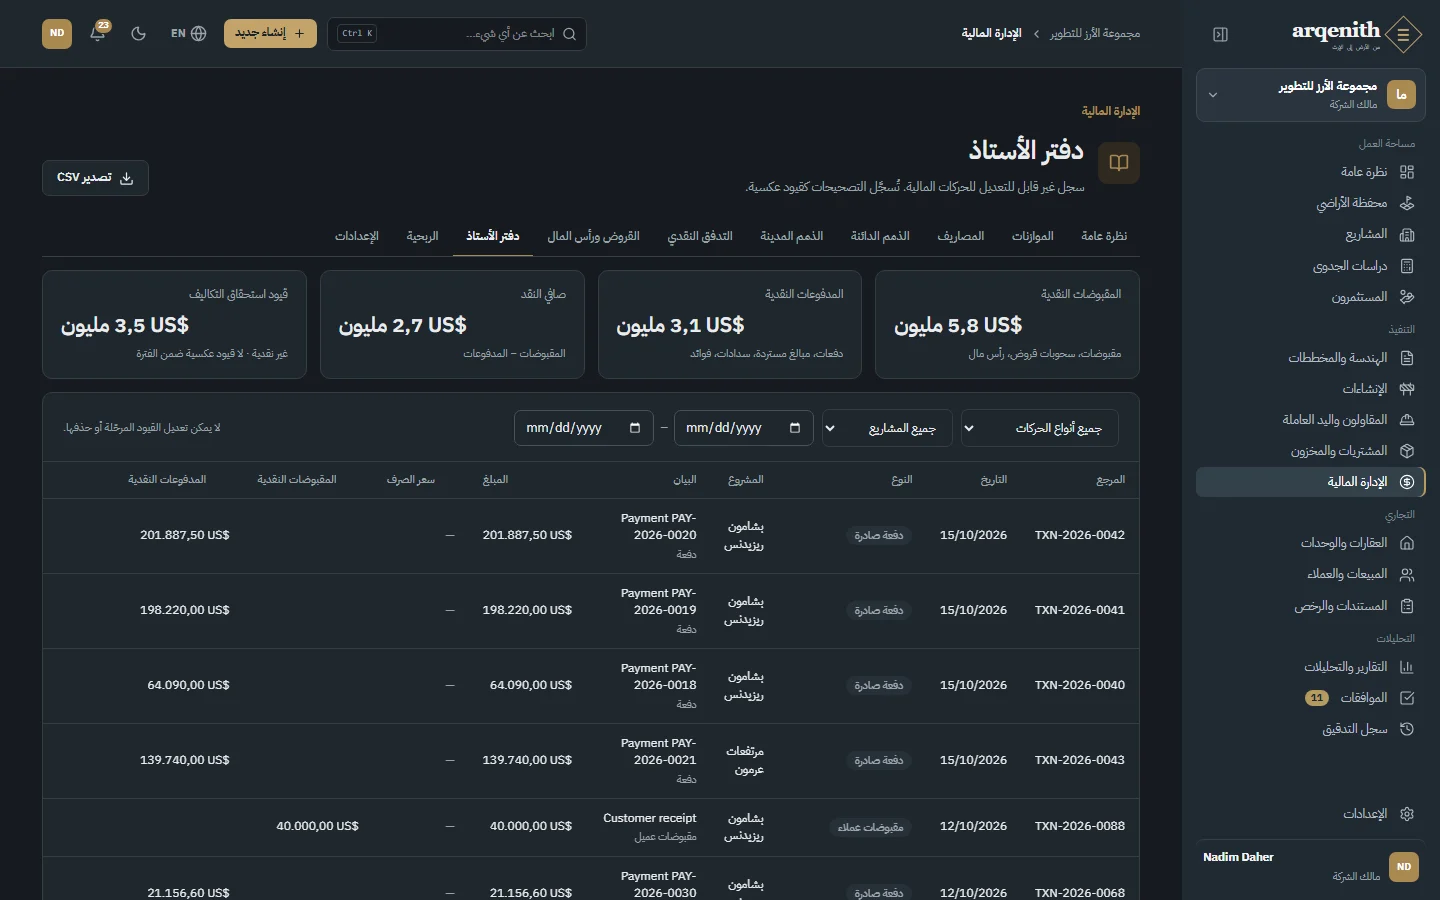Click the مقبوضات عملاء type badge
The width and height of the screenshot is (1440, 900).
(871, 827)
